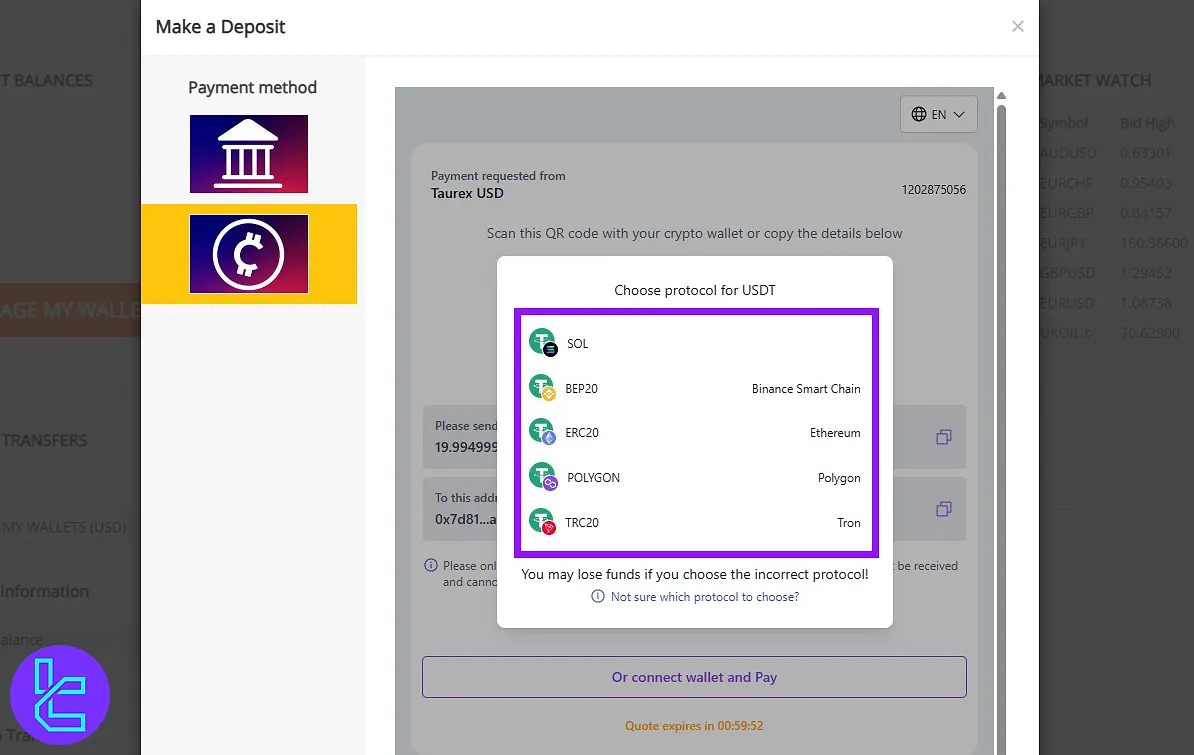The image size is (1194, 755).
Task: Copy the wallet address using copy icon
Action: [943, 508]
